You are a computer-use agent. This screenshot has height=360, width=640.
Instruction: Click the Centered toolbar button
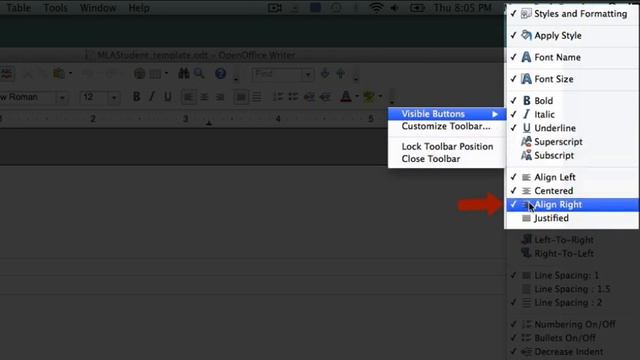204,97
